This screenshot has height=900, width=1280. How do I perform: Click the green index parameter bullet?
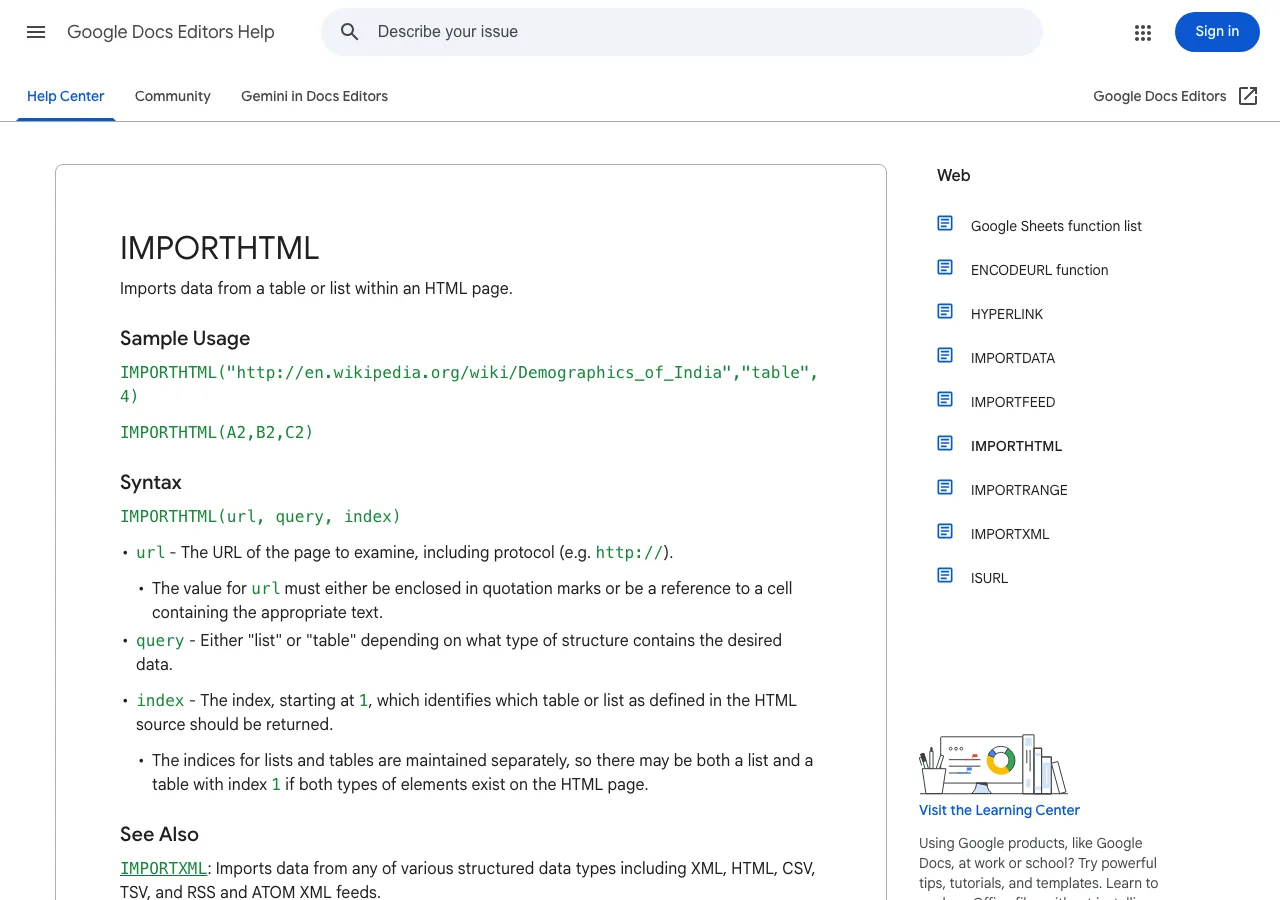[160, 700]
